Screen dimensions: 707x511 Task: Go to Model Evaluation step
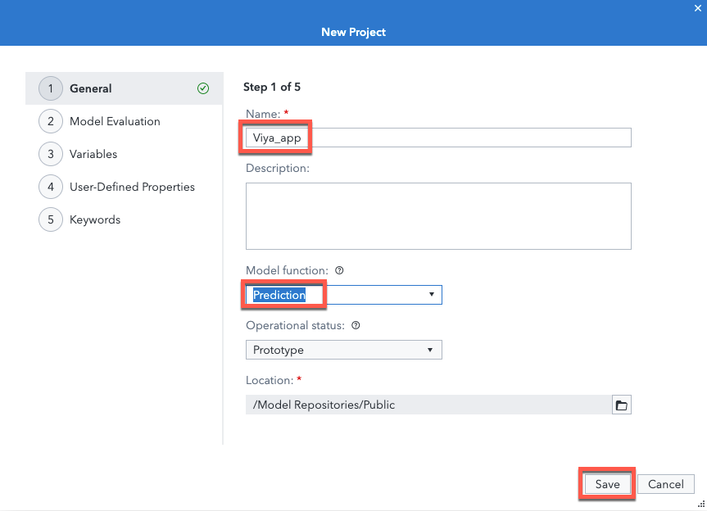pyautogui.click(x=114, y=122)
